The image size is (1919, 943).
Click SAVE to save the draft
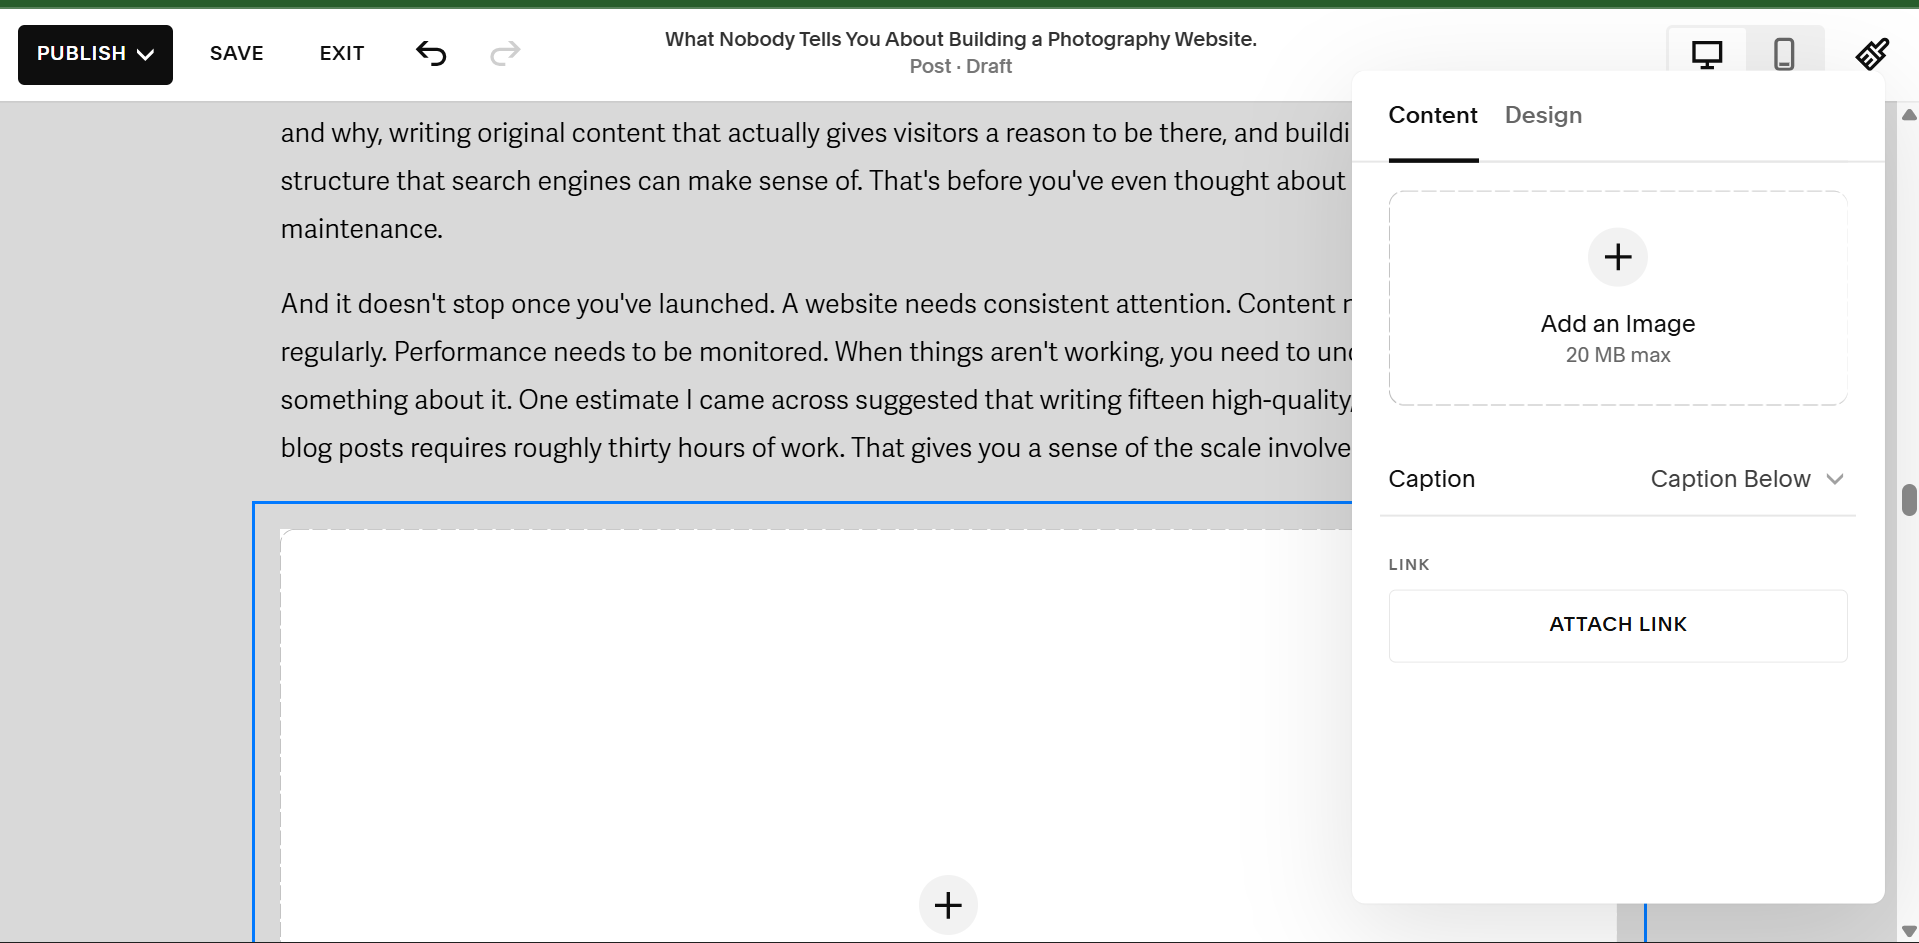(236, 54)
